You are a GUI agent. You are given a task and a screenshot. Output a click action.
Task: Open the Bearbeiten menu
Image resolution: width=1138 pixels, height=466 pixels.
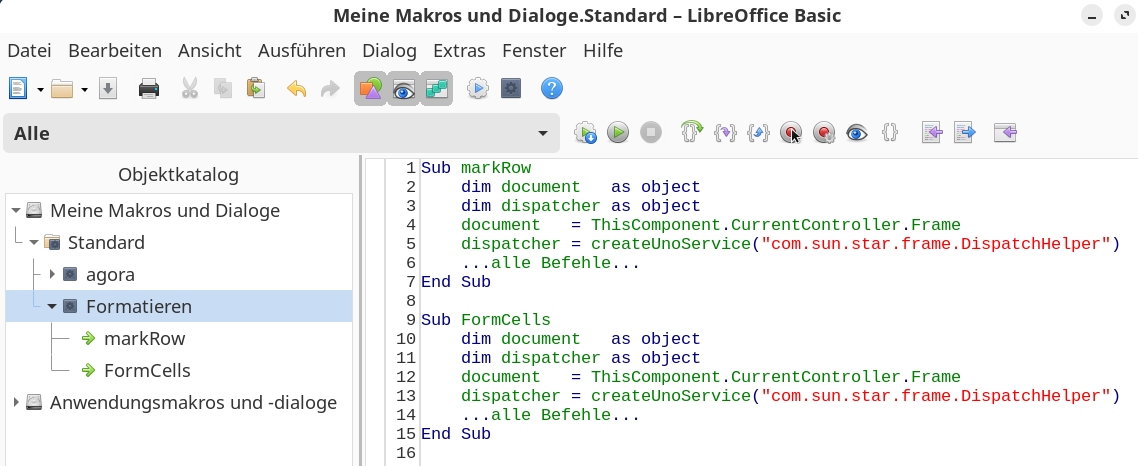[x=115, y=51]
